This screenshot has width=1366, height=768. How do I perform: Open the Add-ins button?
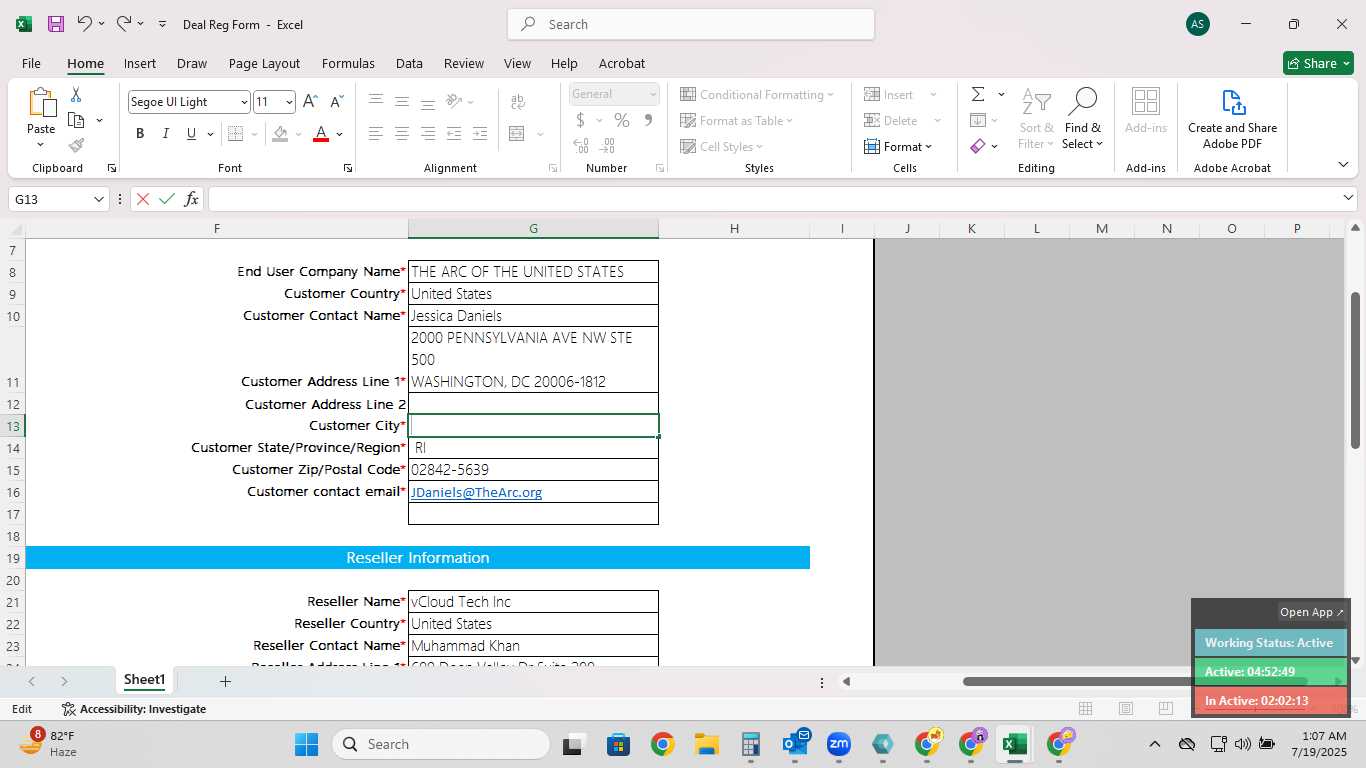click(x=1146, y=112)
